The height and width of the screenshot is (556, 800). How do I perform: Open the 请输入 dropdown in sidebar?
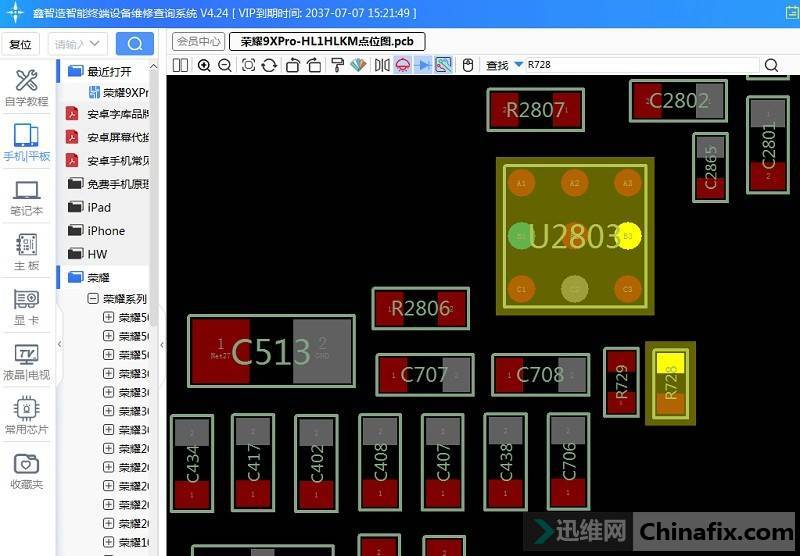tap(79, 44)
